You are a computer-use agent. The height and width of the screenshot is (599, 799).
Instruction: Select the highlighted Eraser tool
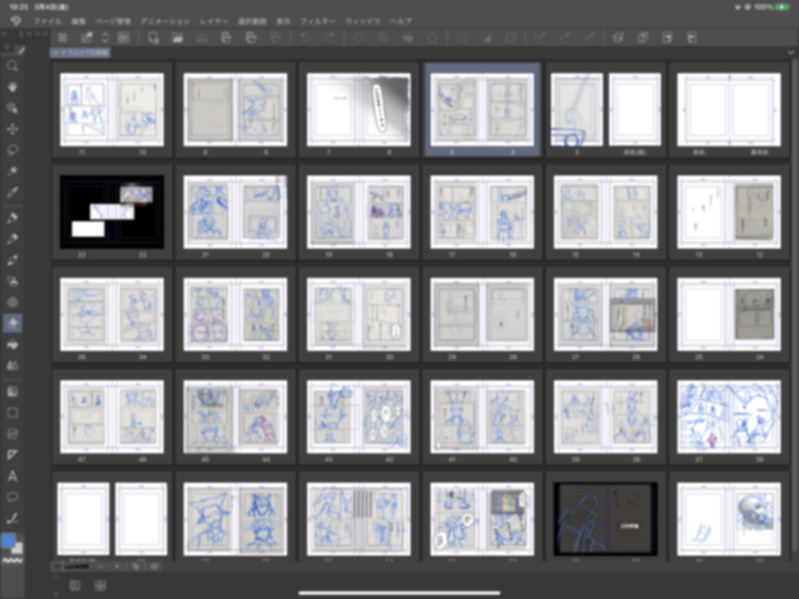[x=12, y=323]
